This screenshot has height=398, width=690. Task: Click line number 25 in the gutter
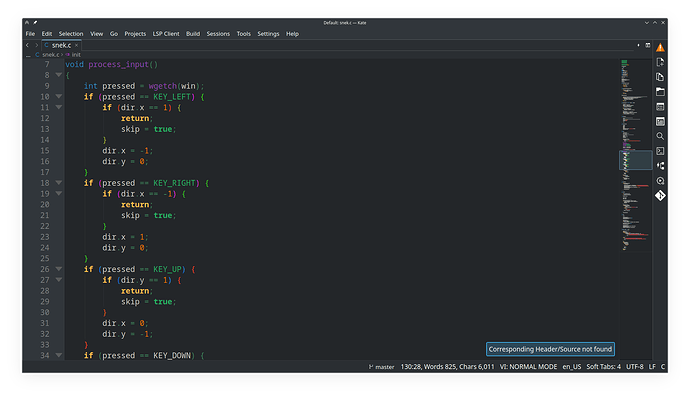click(x=45, y=258)
